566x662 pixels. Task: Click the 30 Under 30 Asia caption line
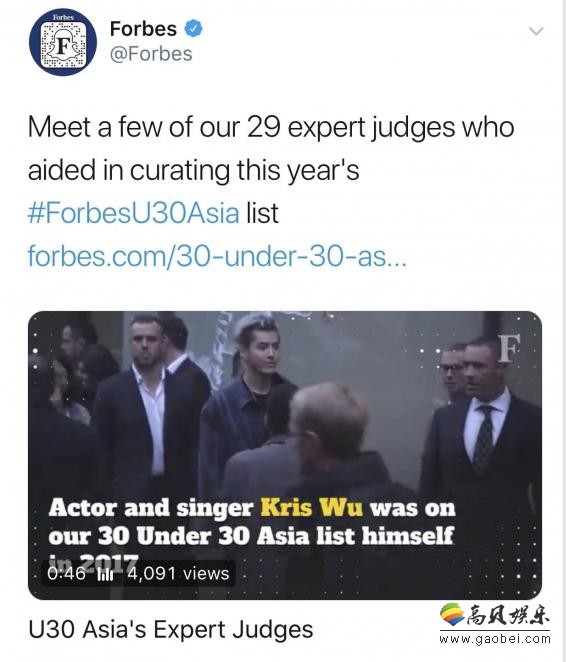click(251, 536)
